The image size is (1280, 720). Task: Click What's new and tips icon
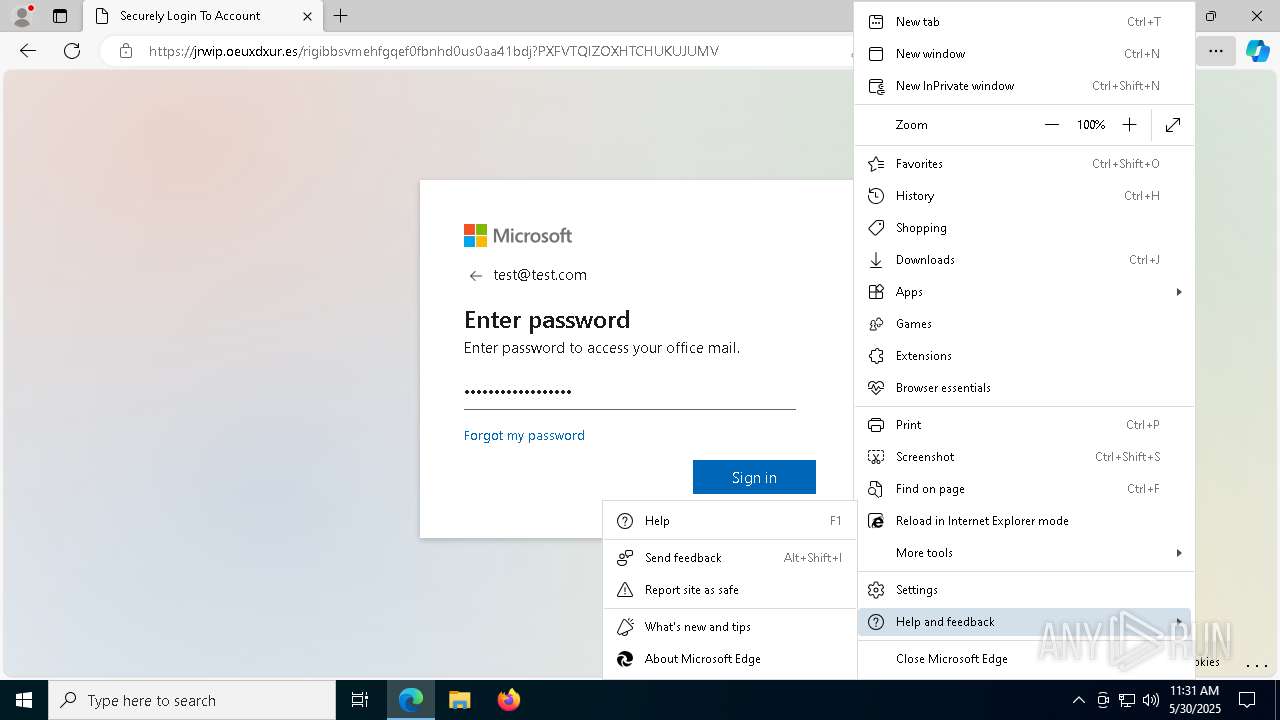click(625, 627)
